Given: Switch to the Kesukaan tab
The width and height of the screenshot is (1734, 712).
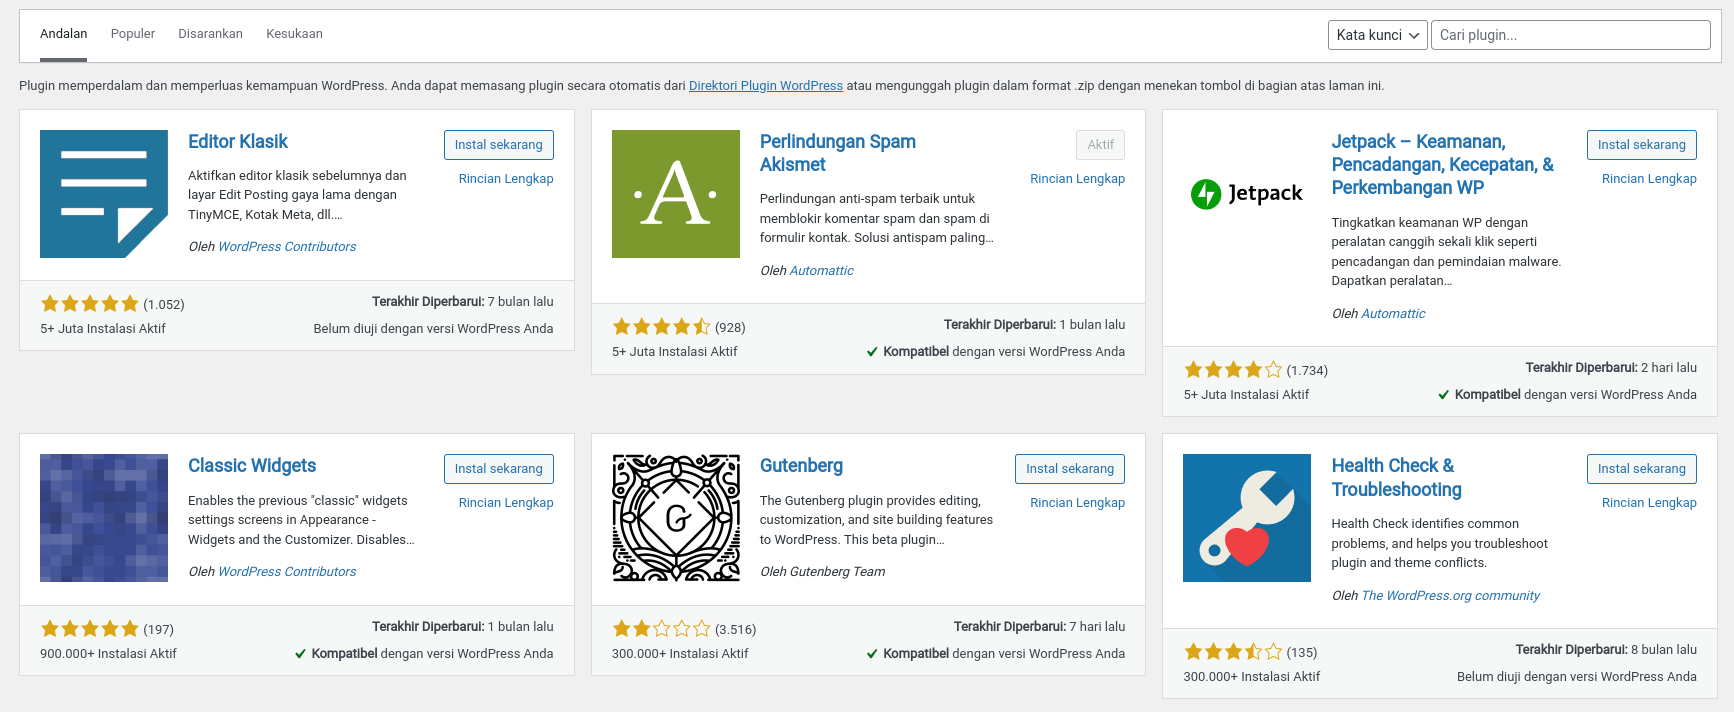Looking at the screenshot, I should point(294,34).
